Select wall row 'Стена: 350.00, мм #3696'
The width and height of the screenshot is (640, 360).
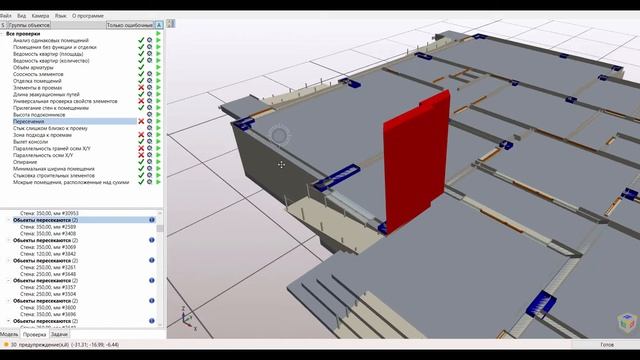[48, 314]
